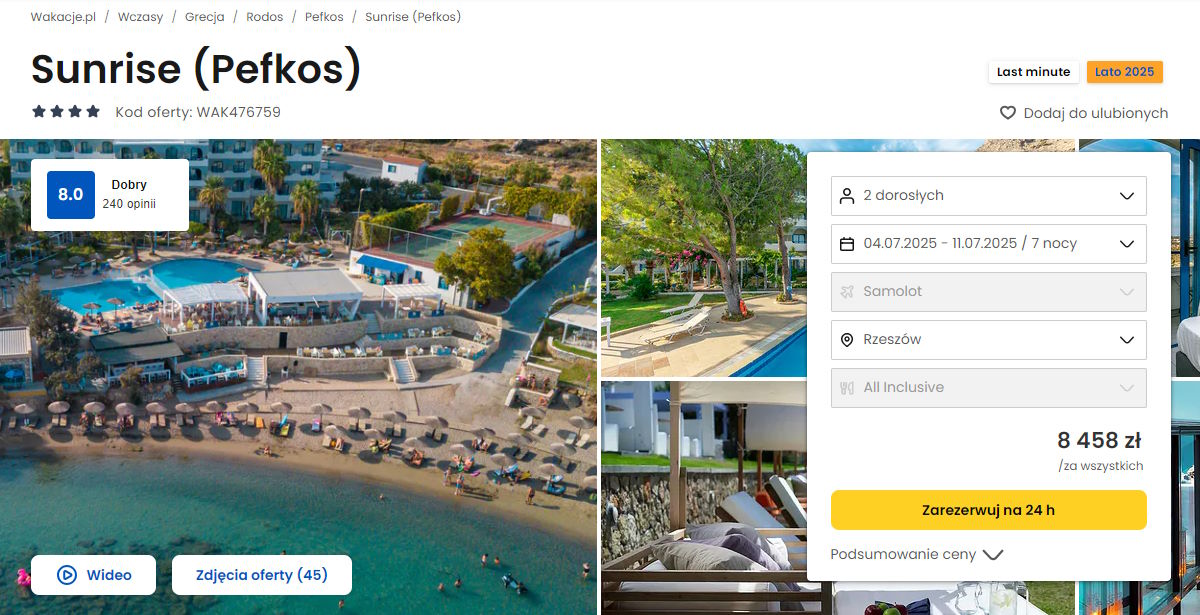
Task: Expand Podsumowanie ceny price summary
Action: (x=917, y=554)
